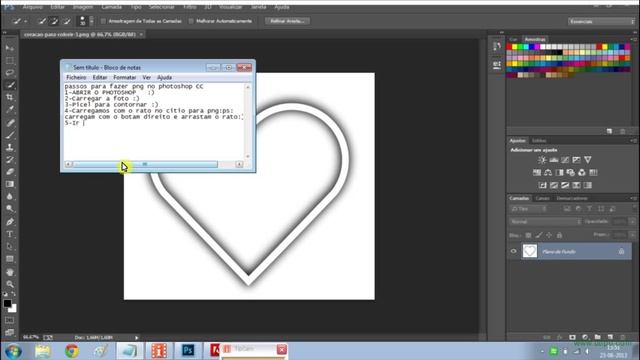Expand the status bar Doc info arrow
Image resolution: width=640 pixels, height=360 pixels.
137,338
